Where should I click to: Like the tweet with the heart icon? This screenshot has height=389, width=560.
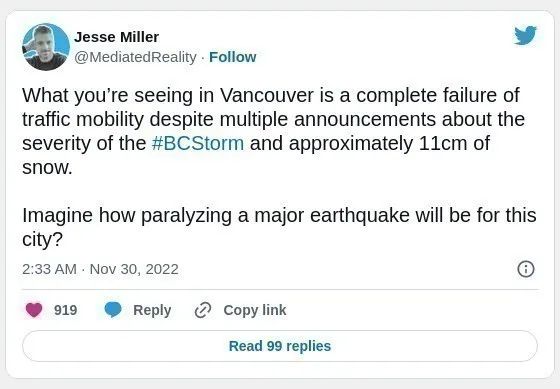[34, 310]
